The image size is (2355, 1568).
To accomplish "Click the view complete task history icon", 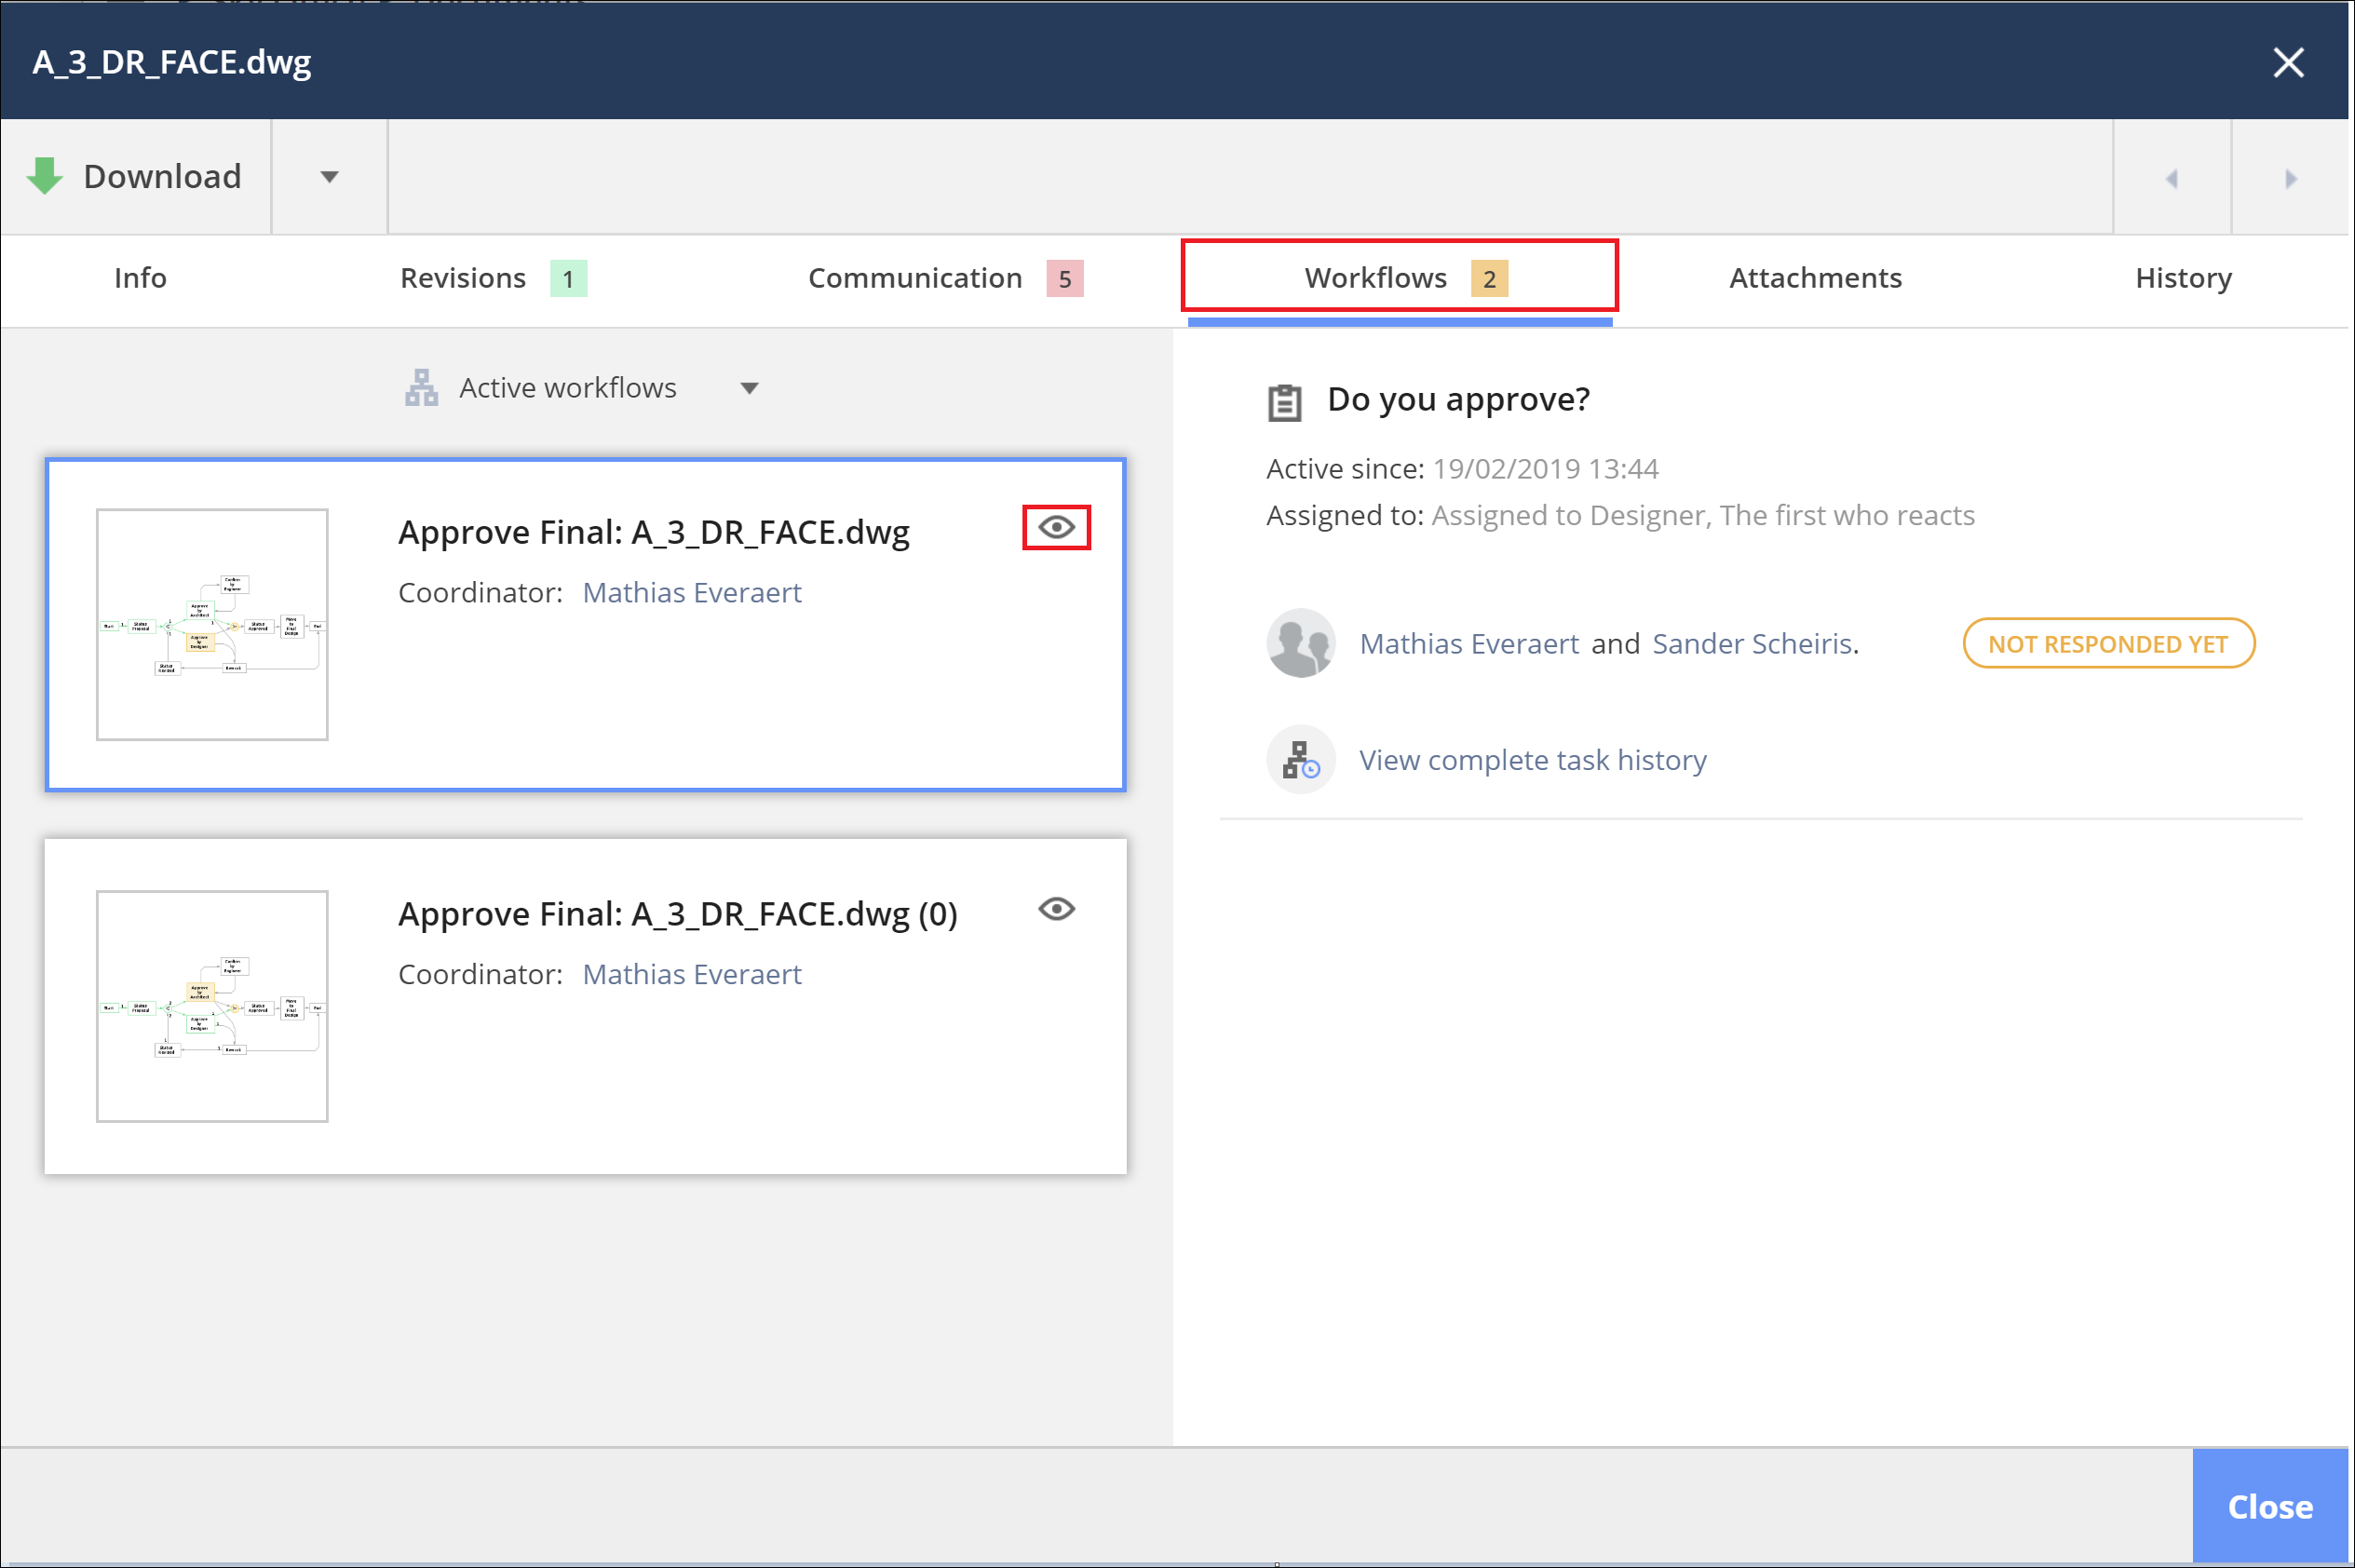I will coord(1296,760).
